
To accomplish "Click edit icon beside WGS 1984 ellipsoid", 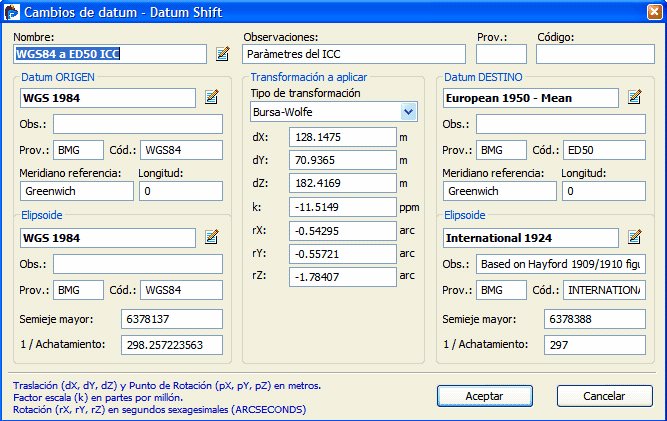I will pyautogui.click(x=211, y=238).
